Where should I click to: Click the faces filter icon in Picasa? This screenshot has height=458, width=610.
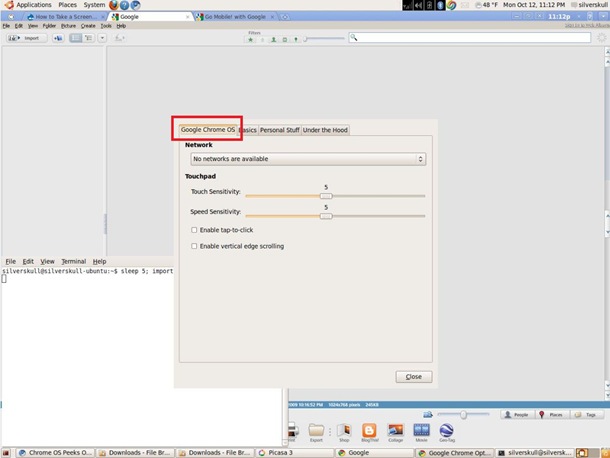(273, 40)
